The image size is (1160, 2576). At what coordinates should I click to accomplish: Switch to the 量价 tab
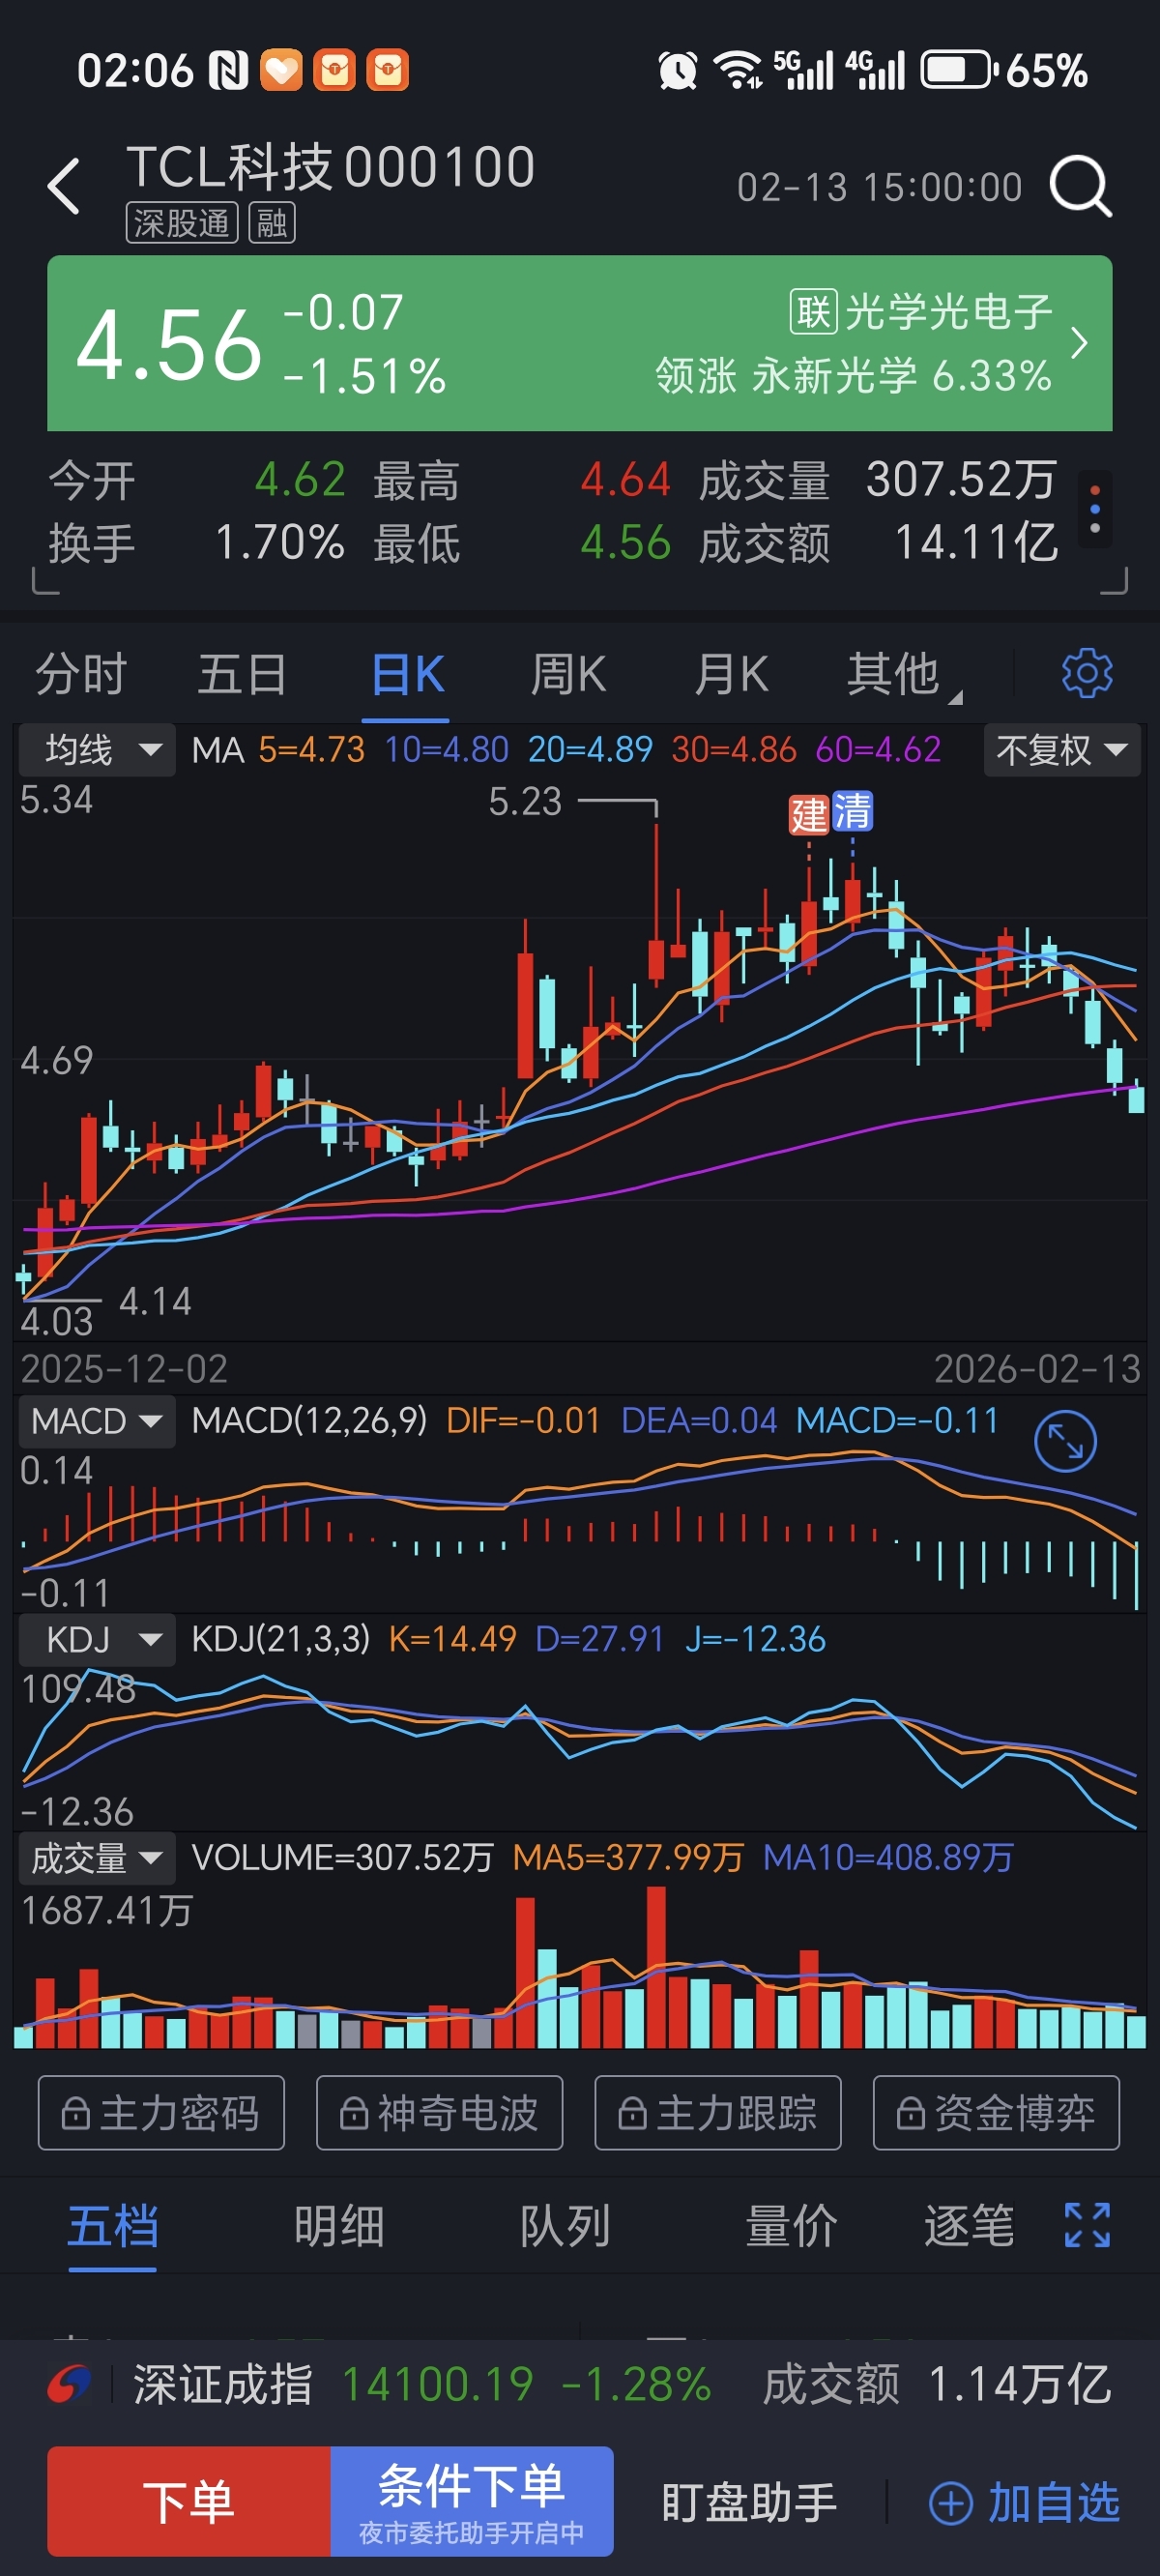coord(791,2226)
